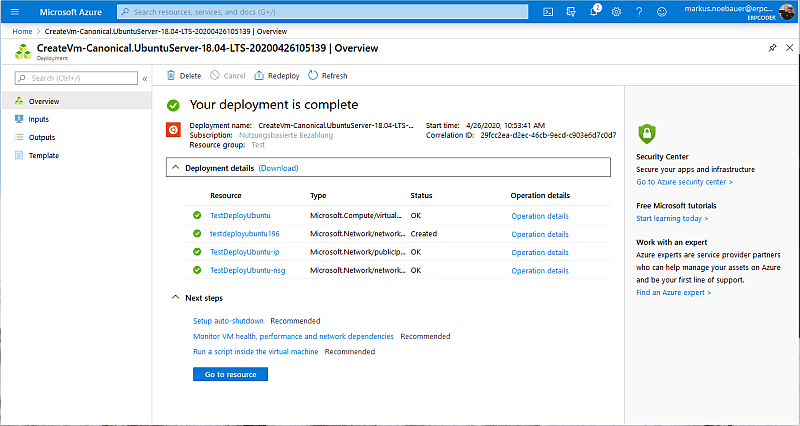Click the global search resources field
This screenshot has width=800, height=426.
point(322,12)
